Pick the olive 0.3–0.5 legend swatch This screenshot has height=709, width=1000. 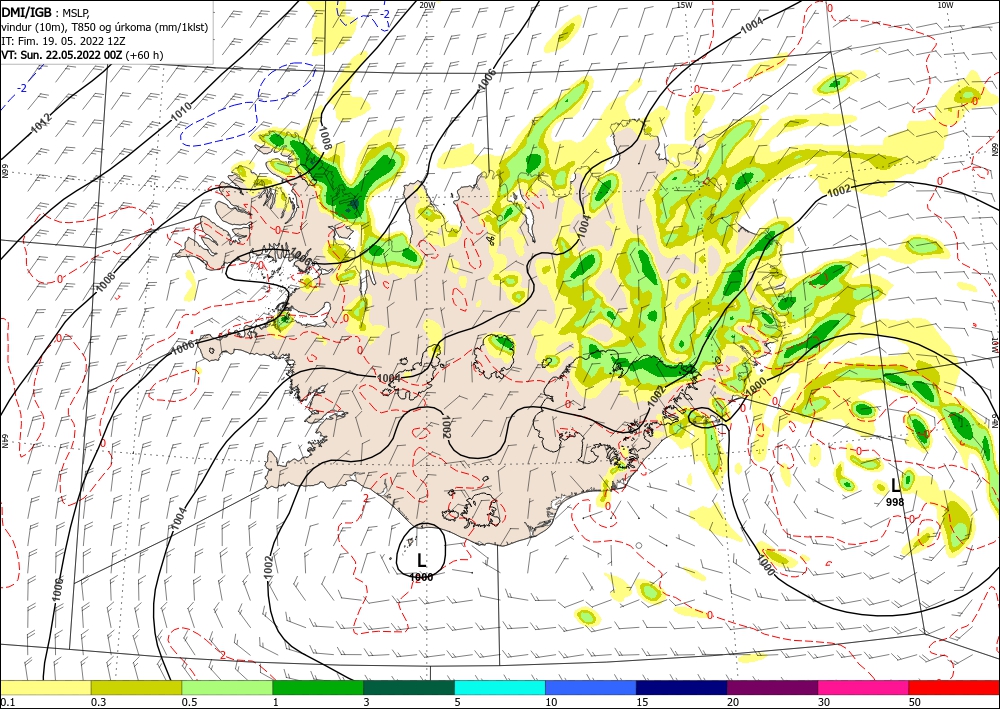pyautogui.click(x=136, y=687)
